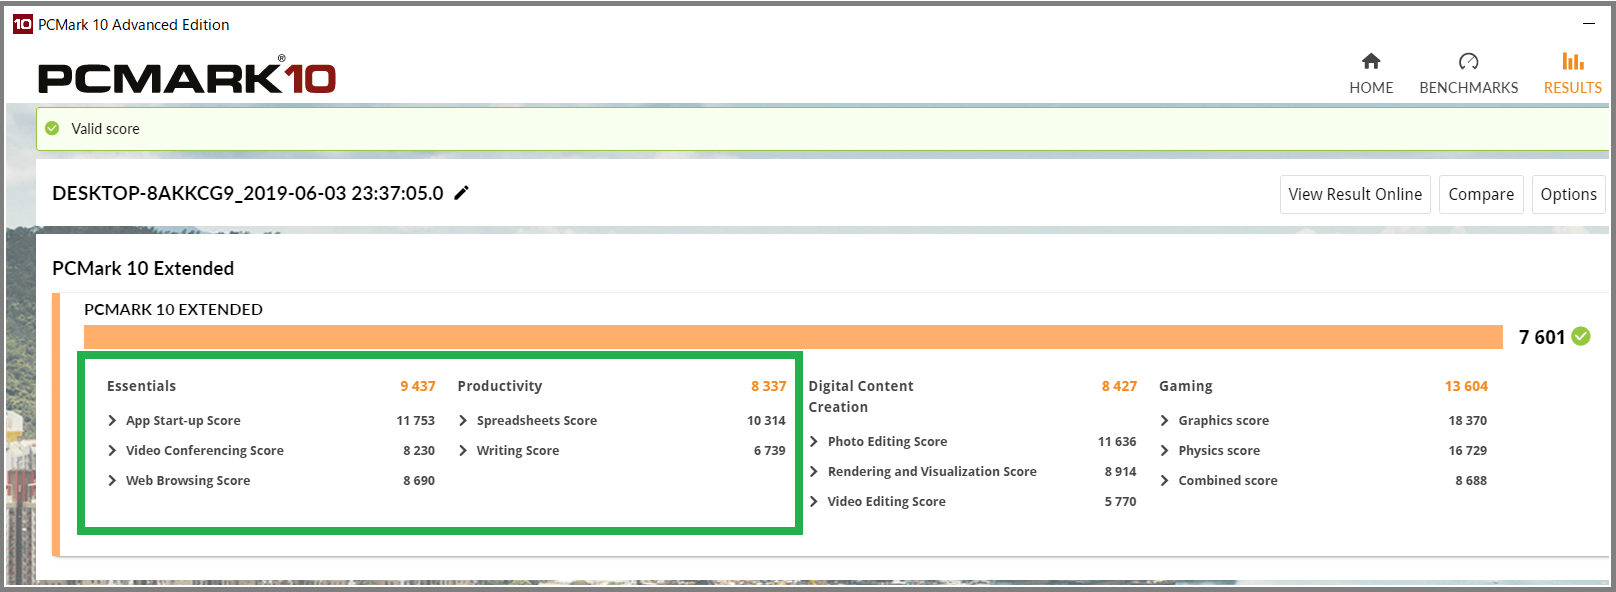Click the green valid score check icon
1616x592 pixels.
click(52, 128)
